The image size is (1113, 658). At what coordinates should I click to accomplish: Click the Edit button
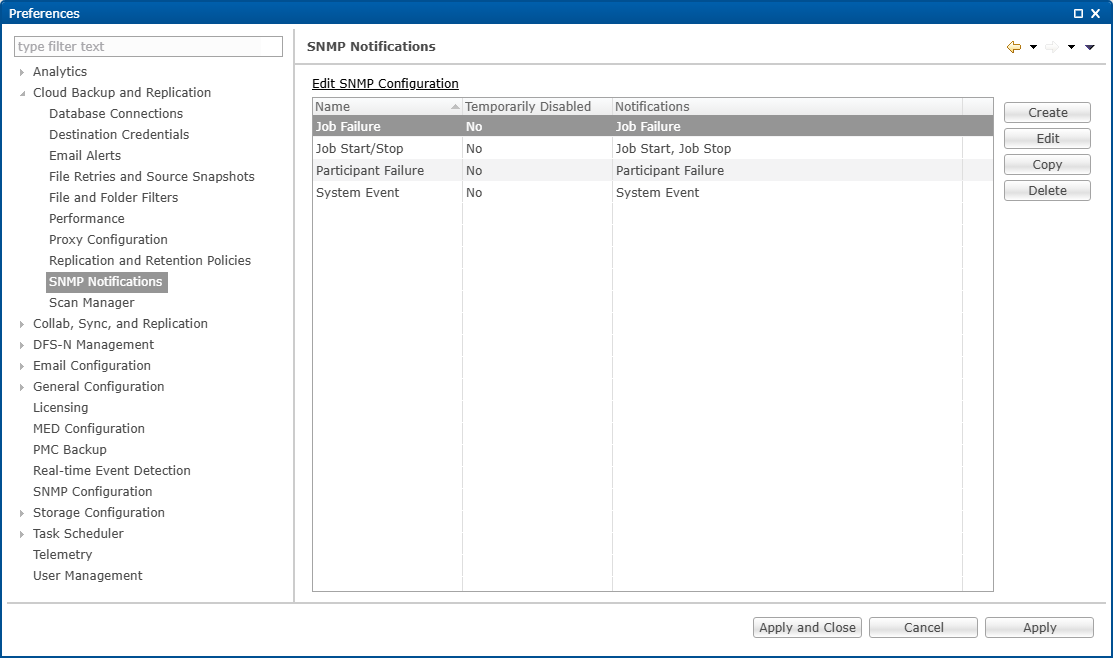tap(1047, 138)
